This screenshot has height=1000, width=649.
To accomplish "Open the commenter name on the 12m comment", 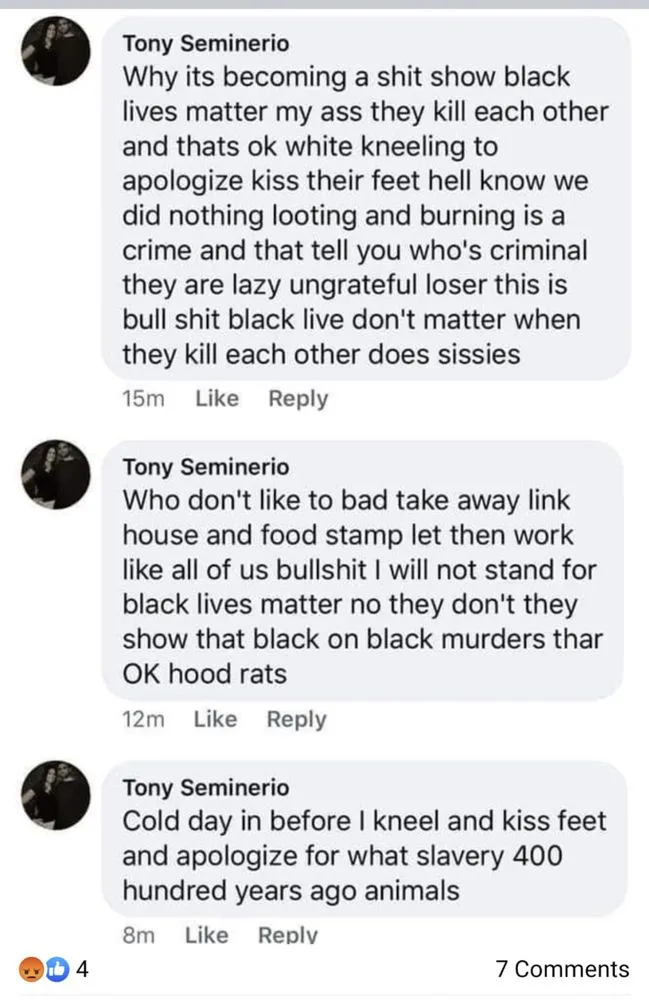I will tap(205, 467).
